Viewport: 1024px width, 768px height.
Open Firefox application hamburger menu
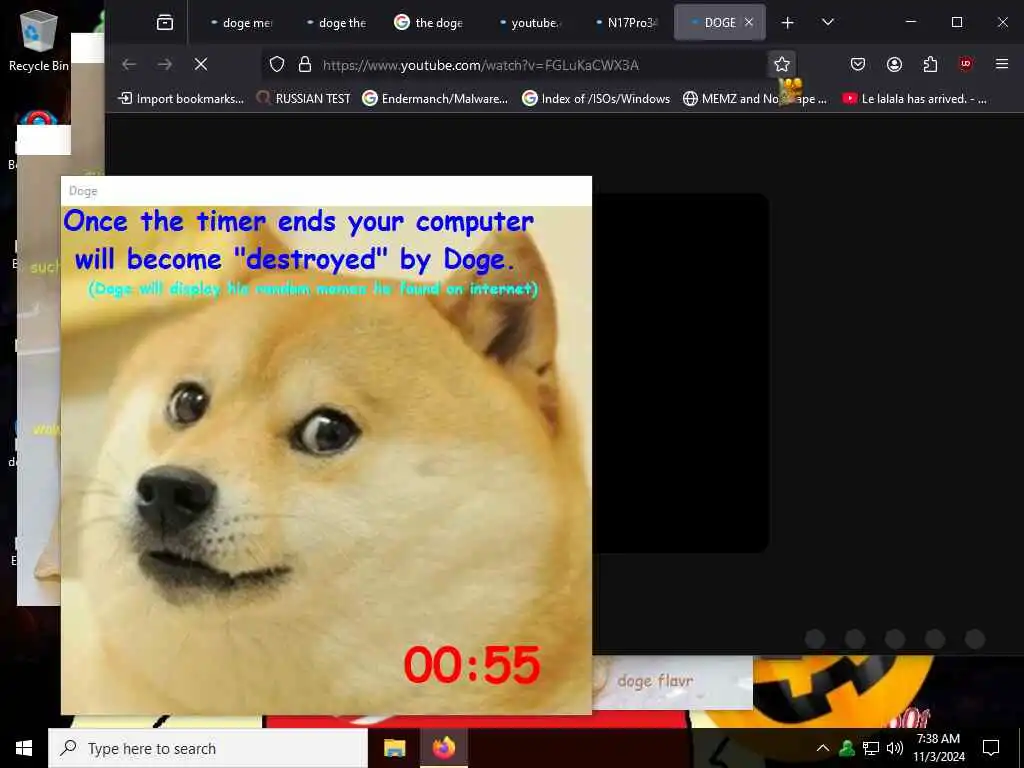pyautogui.click(x=1002, y=64)
